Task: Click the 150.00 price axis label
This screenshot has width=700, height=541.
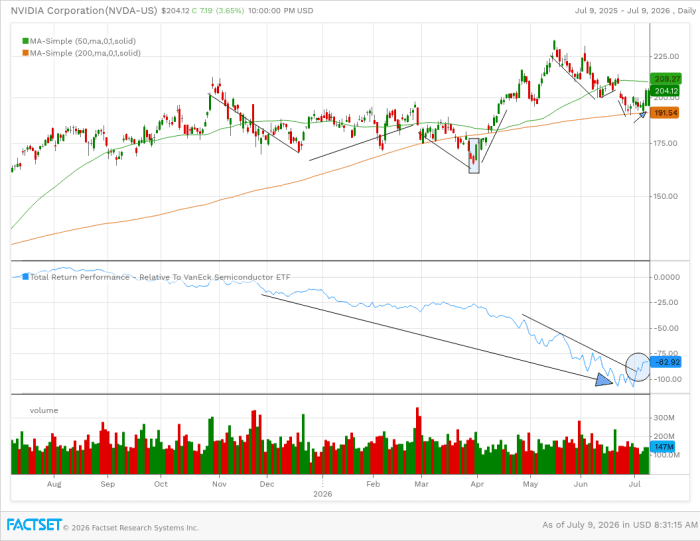Action: [665, 196]
